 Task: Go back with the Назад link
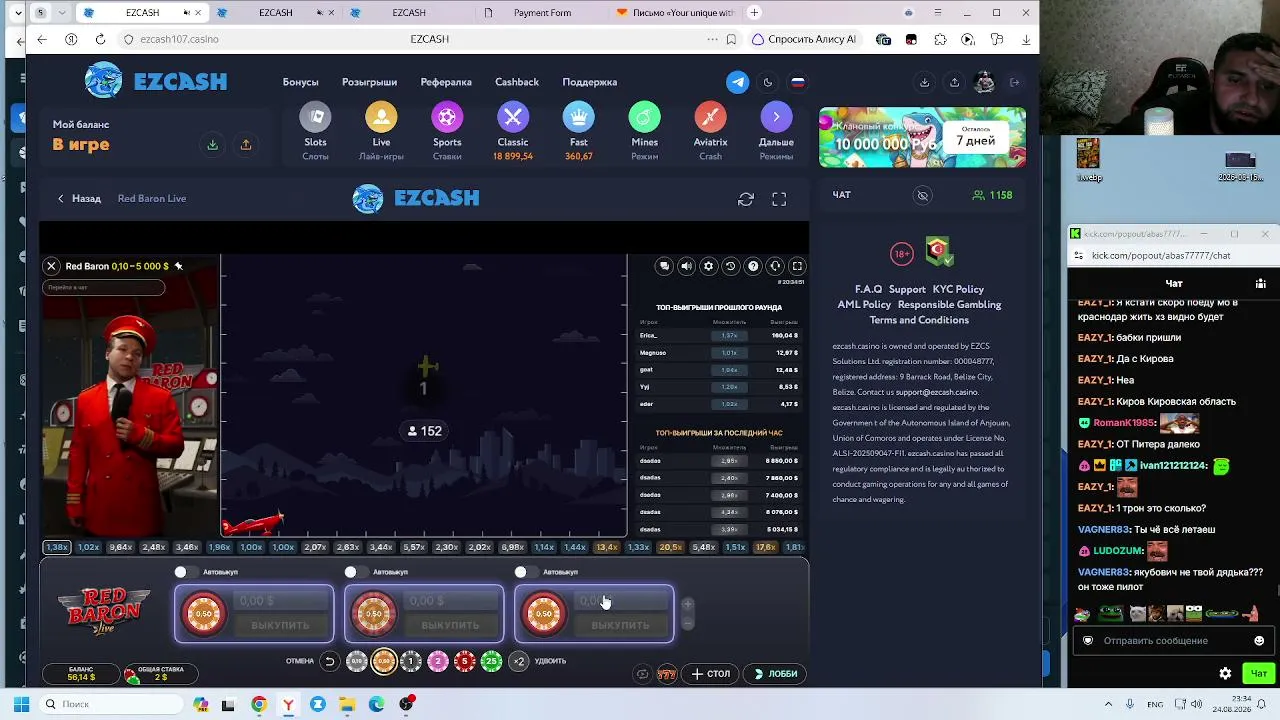(x=79, y=199)
